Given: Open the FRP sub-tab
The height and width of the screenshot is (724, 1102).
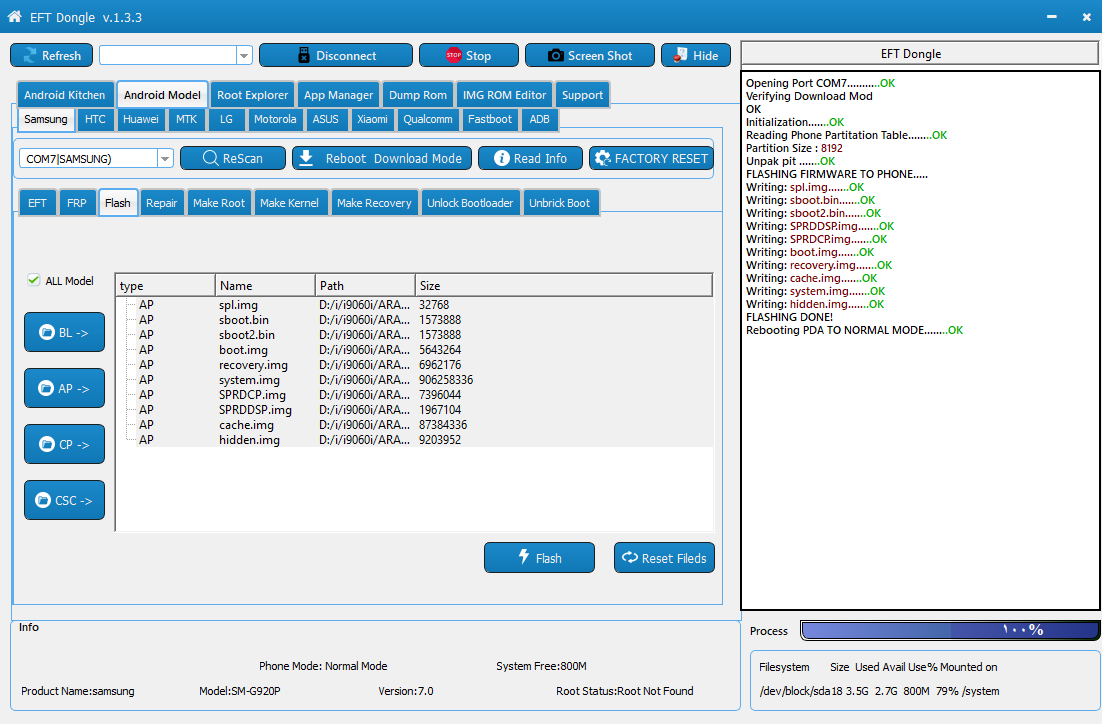Looking at the screenshot, I should [77, 203].
